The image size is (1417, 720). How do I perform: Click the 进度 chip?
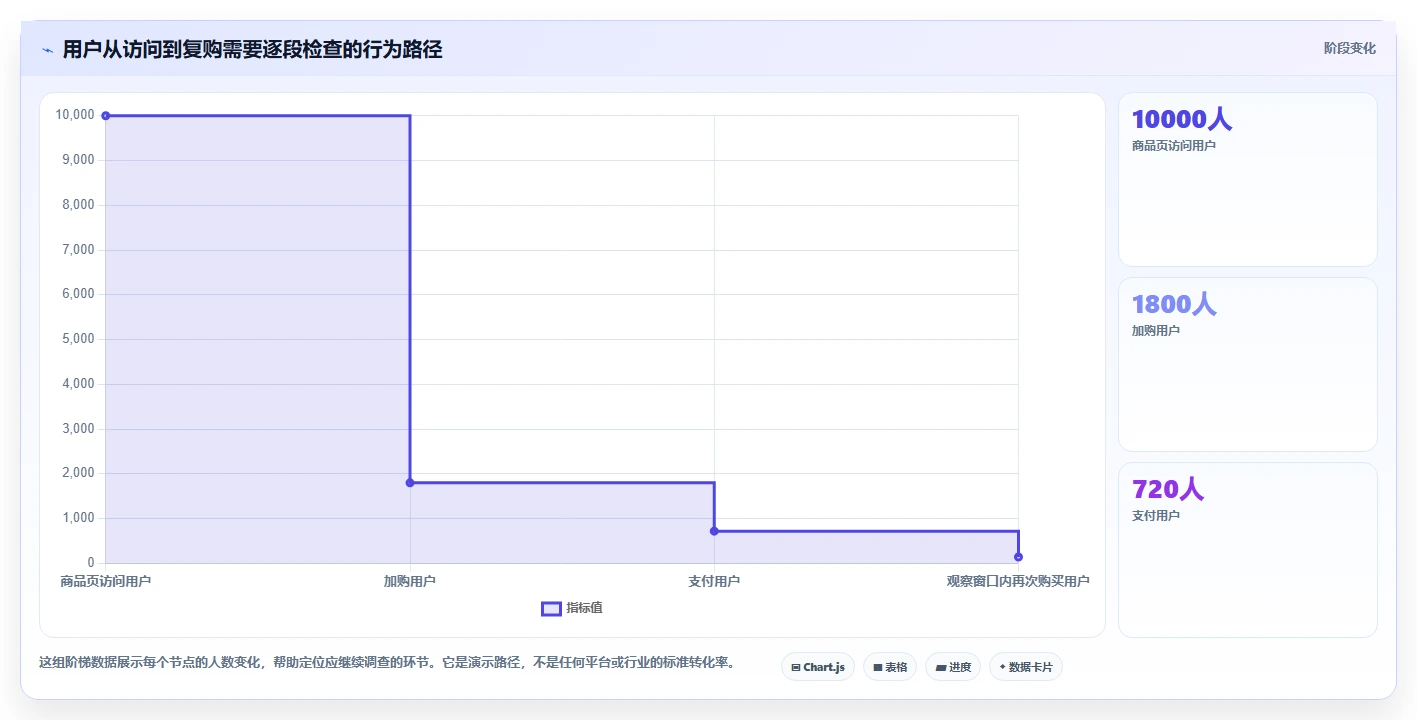[x=953, y=667]
